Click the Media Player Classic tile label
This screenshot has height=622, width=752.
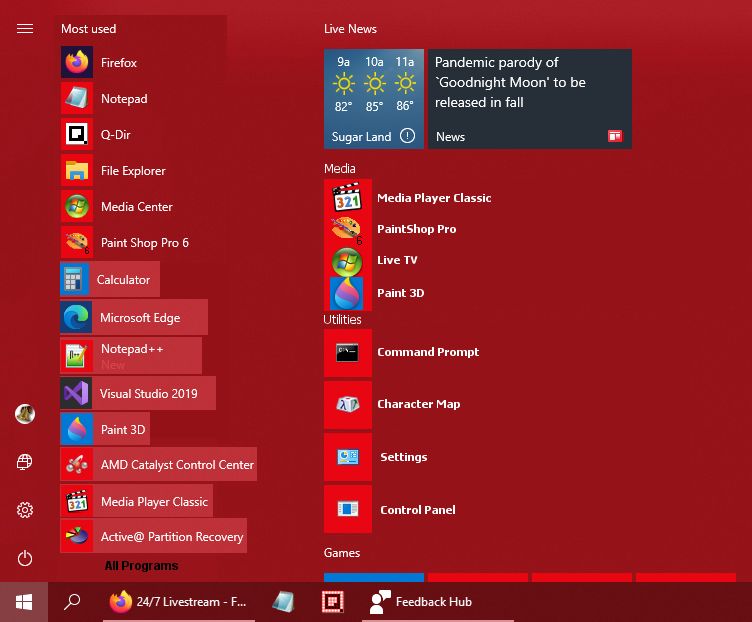pyautogui.click(x=434, y=198)
